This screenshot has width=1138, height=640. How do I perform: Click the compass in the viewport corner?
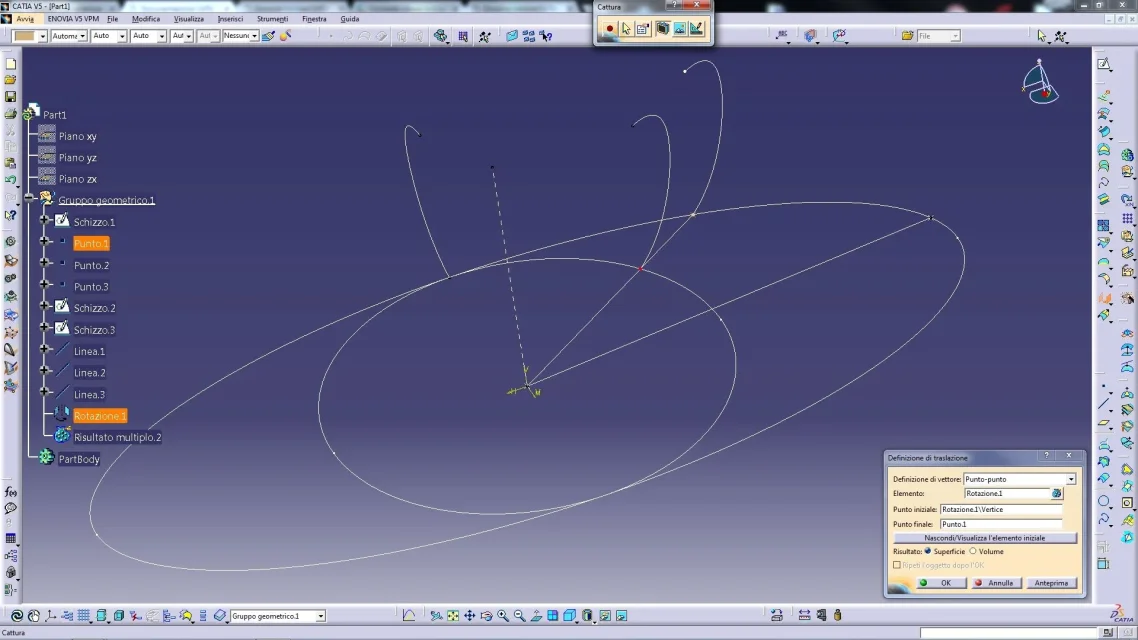tap(1040, 83)
